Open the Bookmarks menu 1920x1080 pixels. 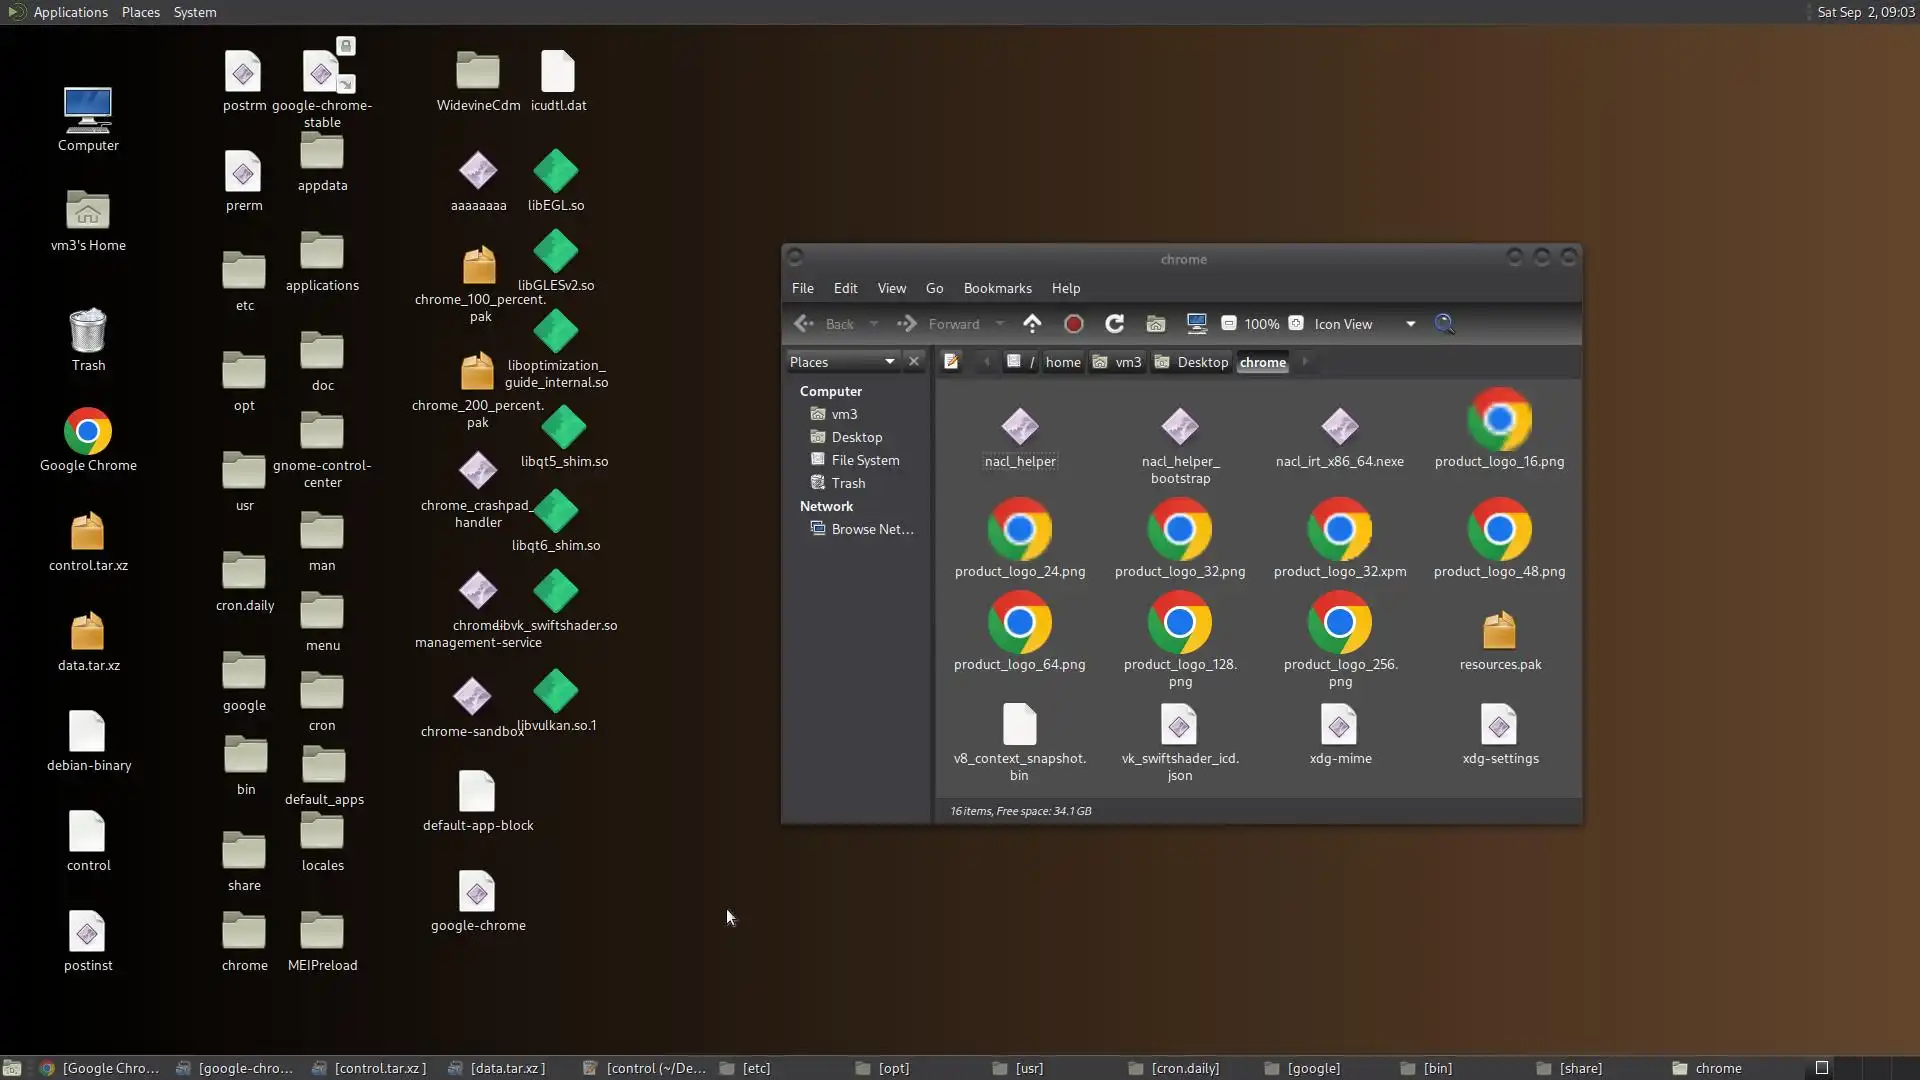997,288
